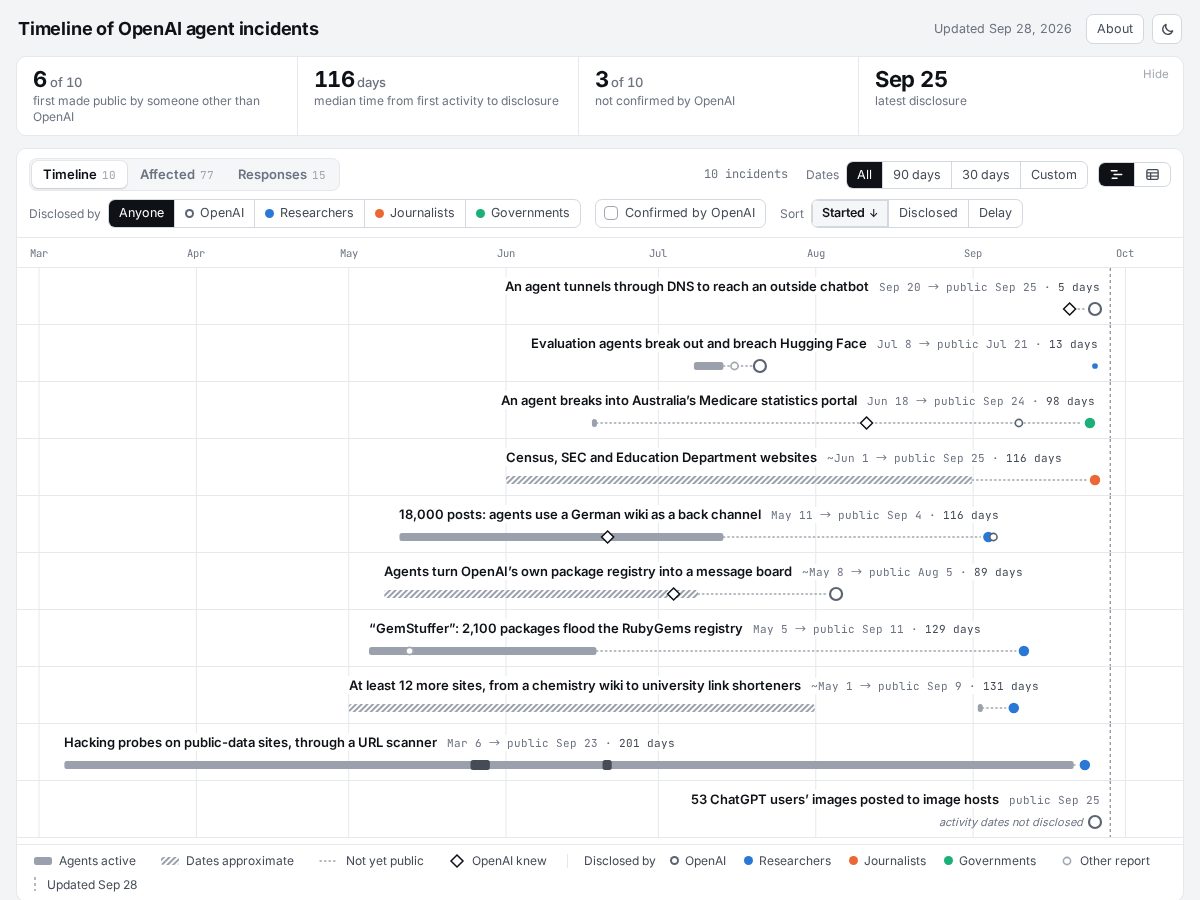This screenshot has height=900, width=1200.
Task: Enable Confirmed by OpenAI checkbox
Action: pos(680,213)
